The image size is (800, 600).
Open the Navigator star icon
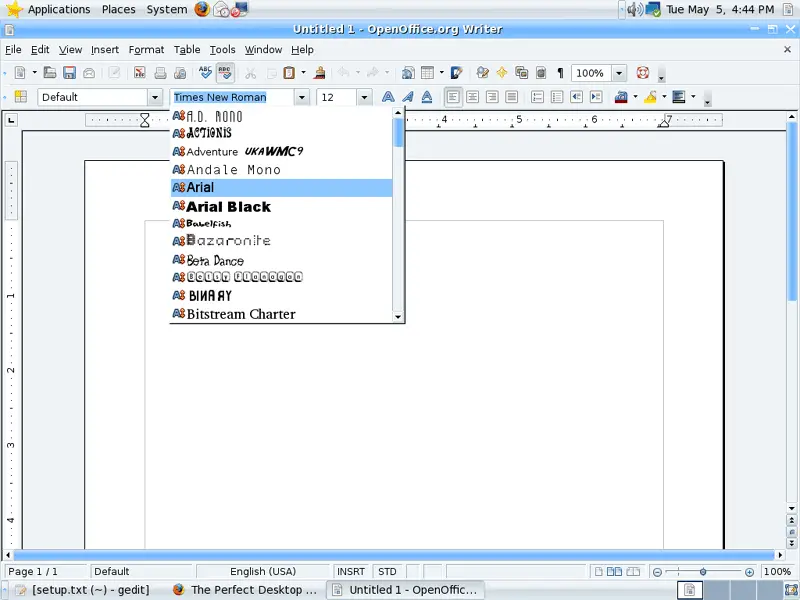tap(502, 73)
